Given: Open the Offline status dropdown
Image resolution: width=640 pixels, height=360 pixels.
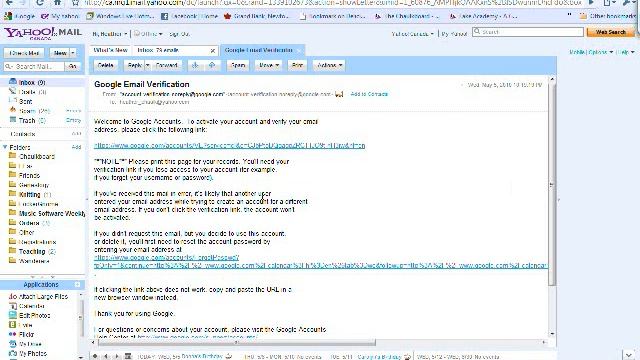Looking at the screenshot, I should point(148,34).
